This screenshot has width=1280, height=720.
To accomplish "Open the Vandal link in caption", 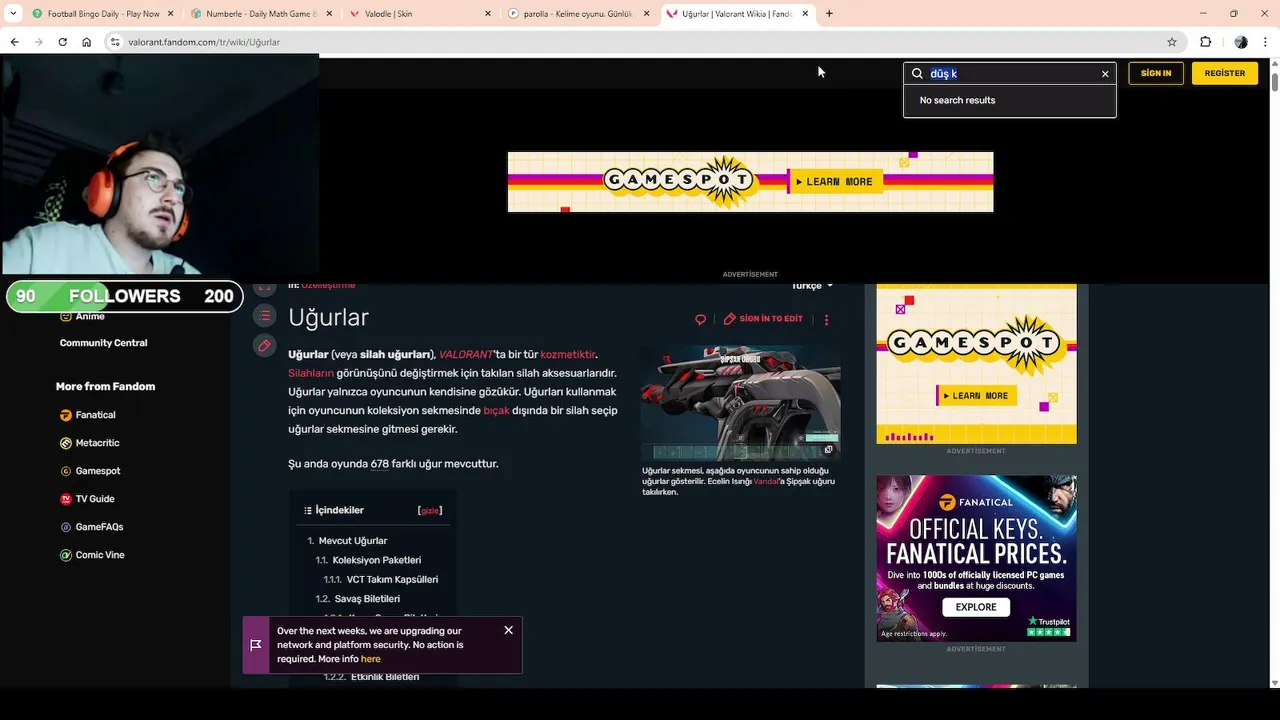I will (x=766, y=481).
